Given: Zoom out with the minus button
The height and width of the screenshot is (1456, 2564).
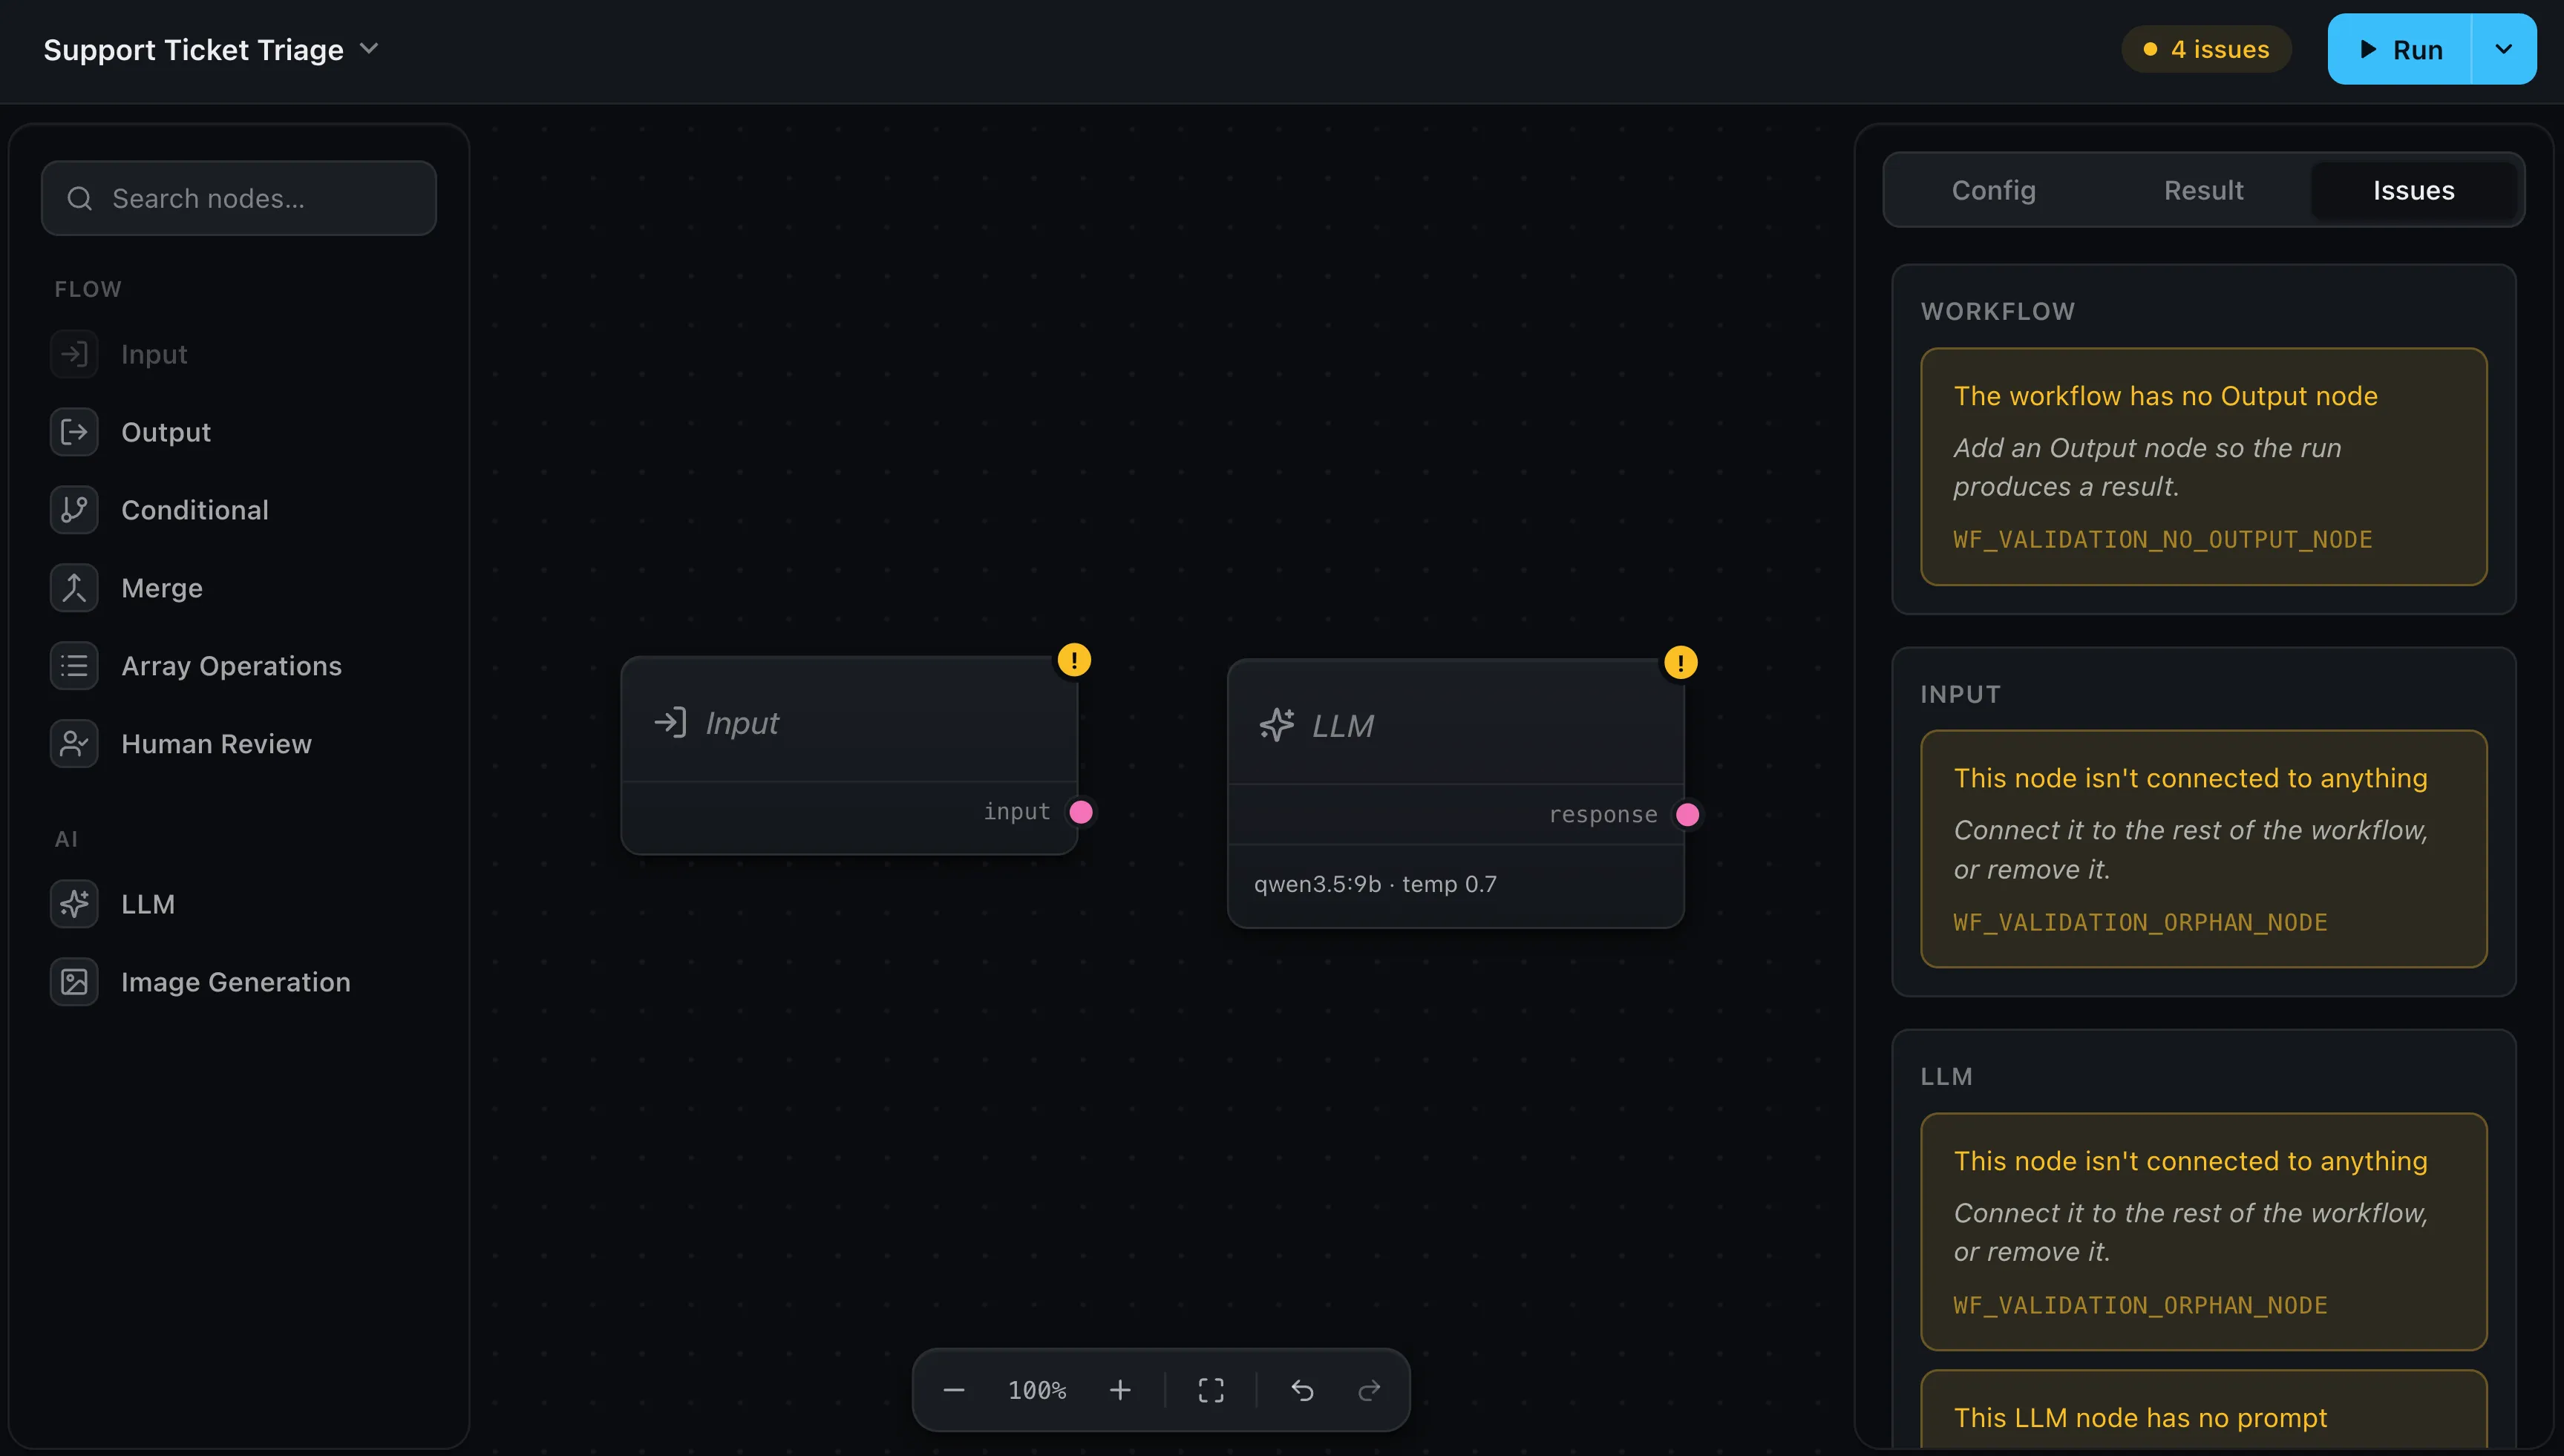Looking at the screenshot, I should [x=954, y=1390].
